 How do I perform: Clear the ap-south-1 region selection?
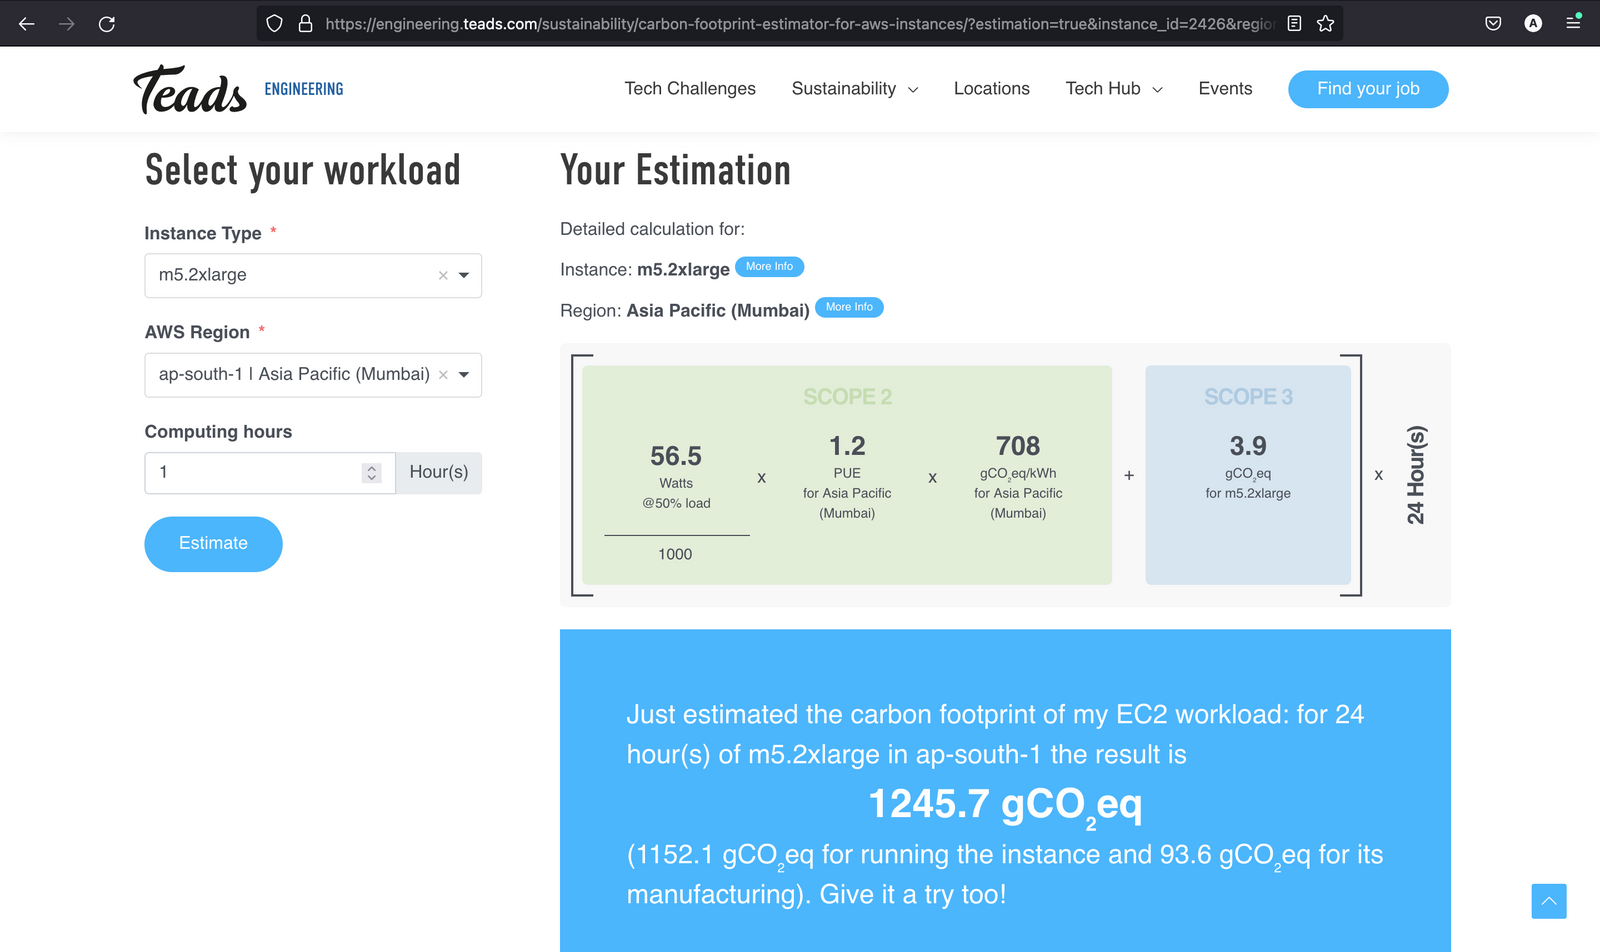click(x=443, y=375)
